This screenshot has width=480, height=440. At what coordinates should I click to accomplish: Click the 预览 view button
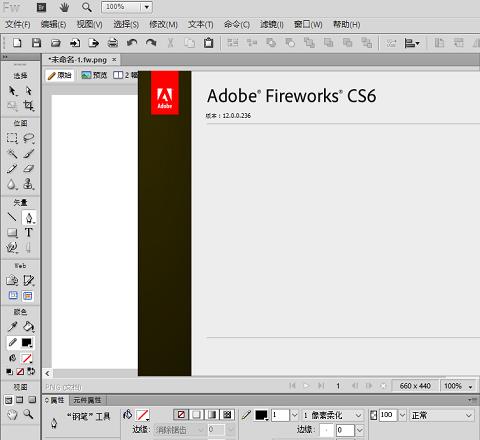[x=94, y=75]
